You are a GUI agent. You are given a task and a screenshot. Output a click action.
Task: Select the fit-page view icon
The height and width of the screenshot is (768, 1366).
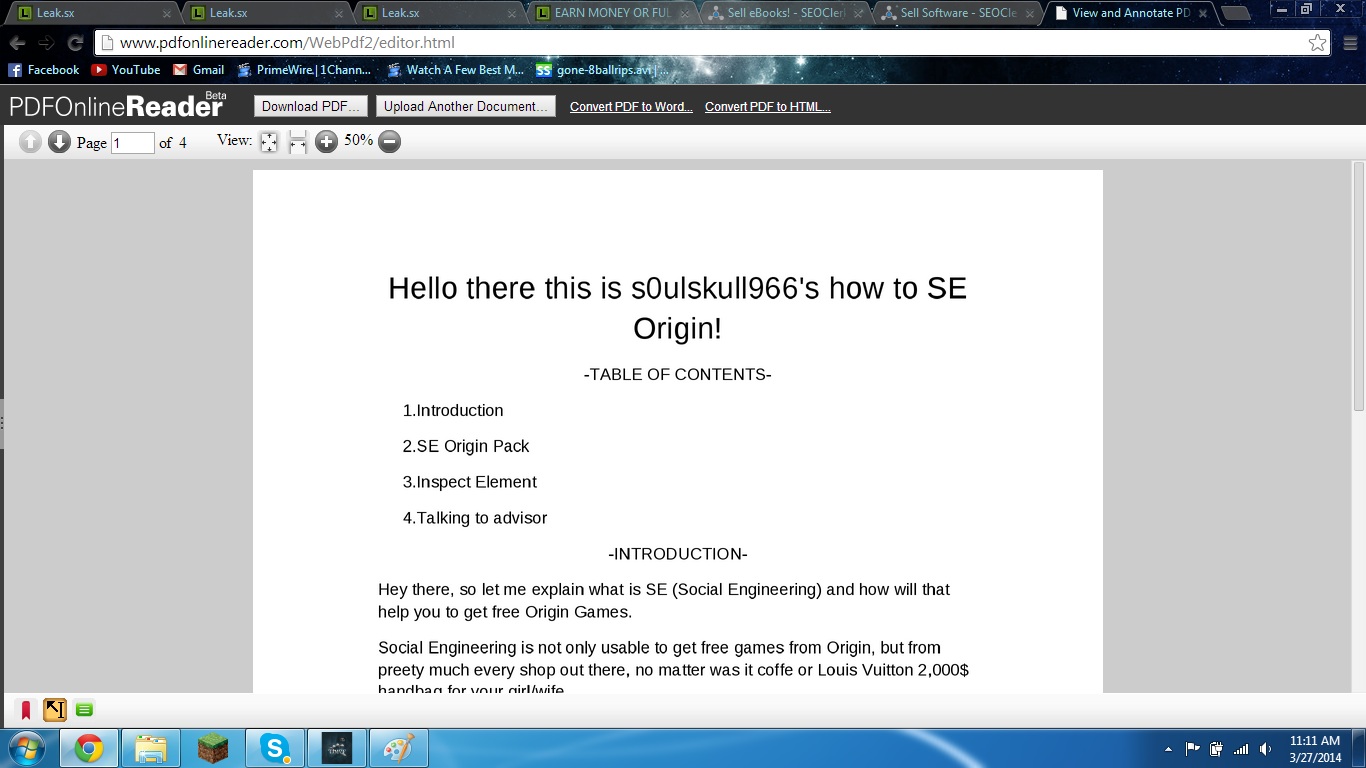[269, 142]
